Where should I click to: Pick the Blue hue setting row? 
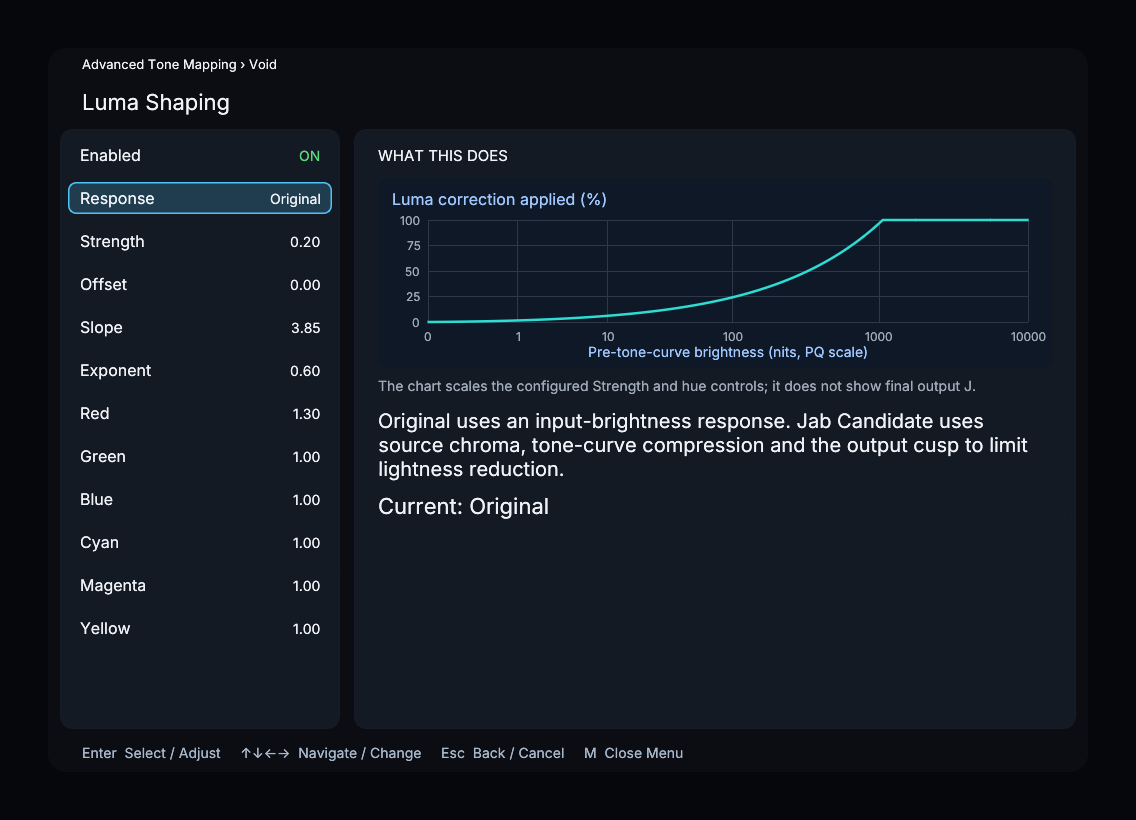tap(200, 499)
